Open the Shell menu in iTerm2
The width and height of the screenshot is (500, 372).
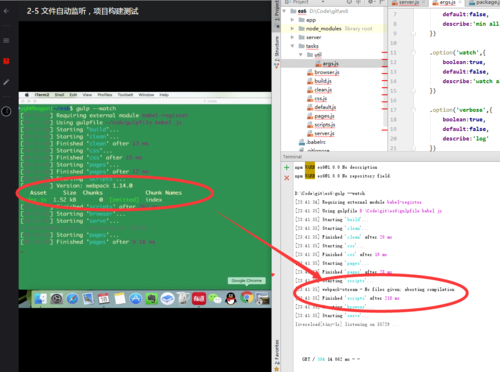(59, 95)
